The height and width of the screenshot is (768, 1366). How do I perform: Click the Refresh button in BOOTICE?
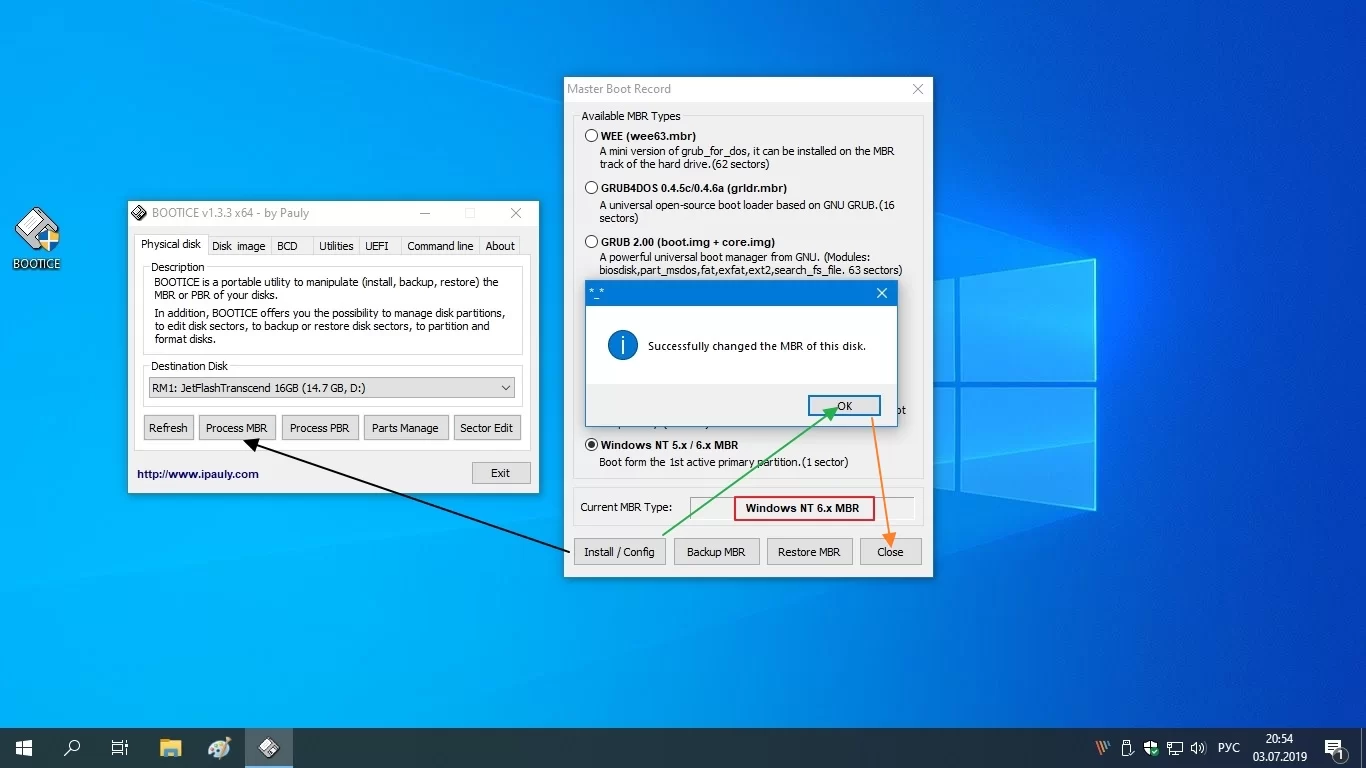point(168,428)
